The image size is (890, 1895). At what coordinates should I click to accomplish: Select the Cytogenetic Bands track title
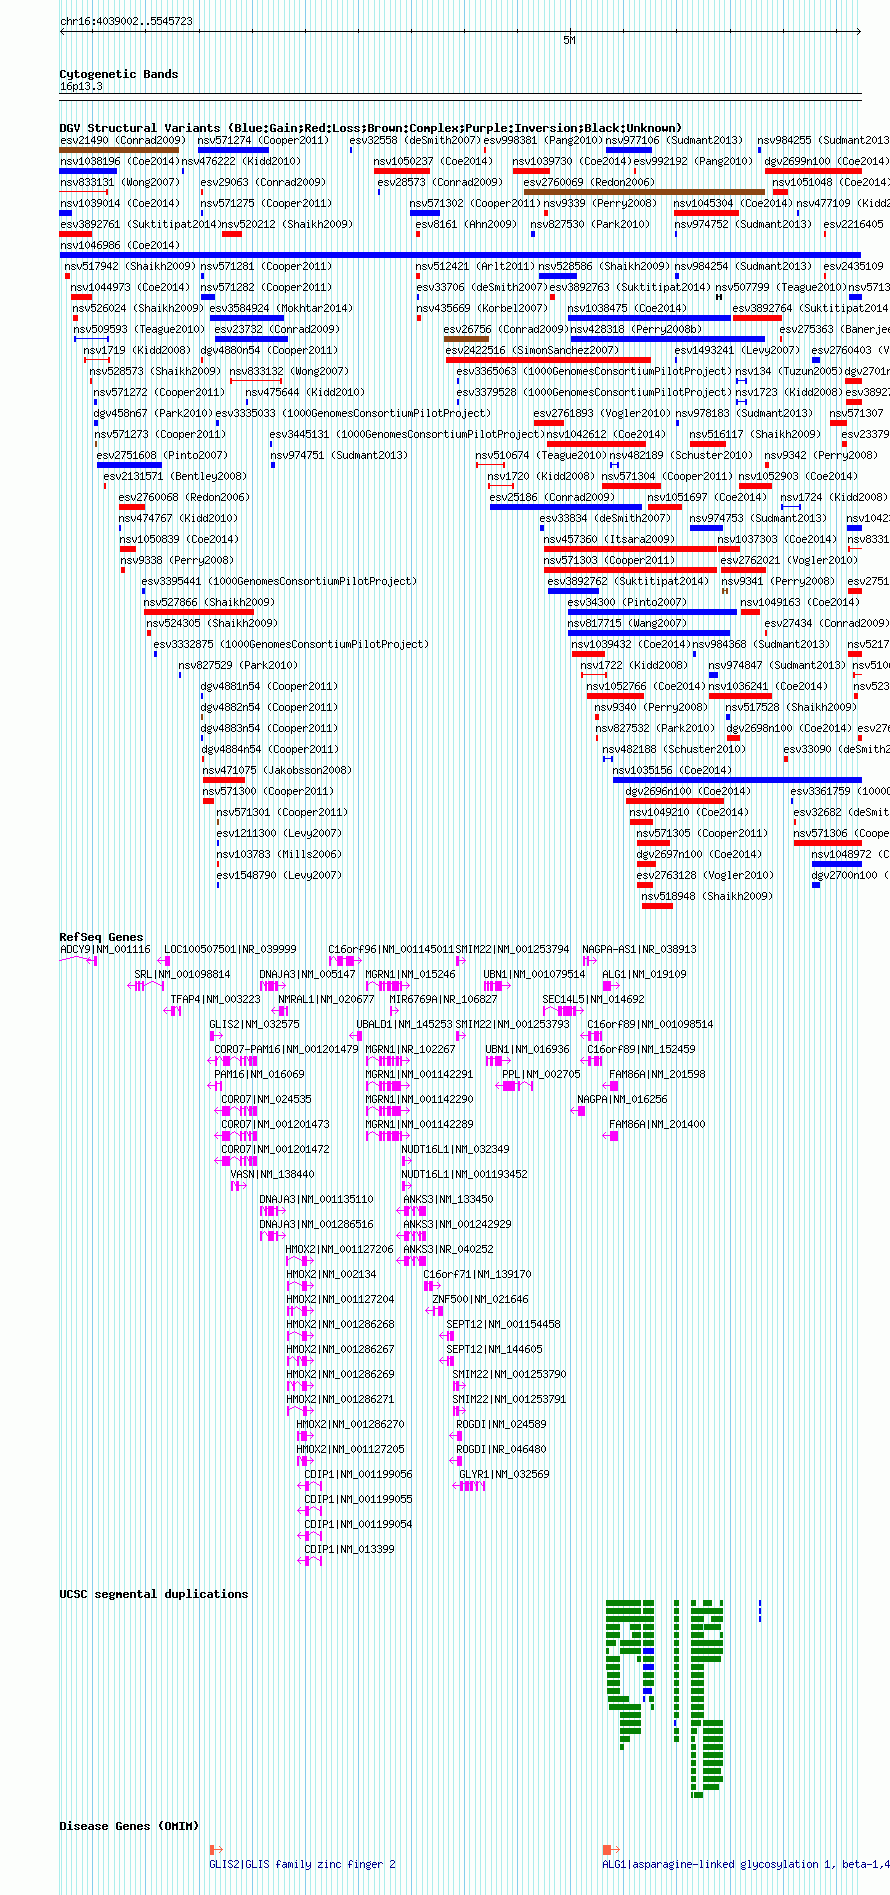[x=119, y=74]
